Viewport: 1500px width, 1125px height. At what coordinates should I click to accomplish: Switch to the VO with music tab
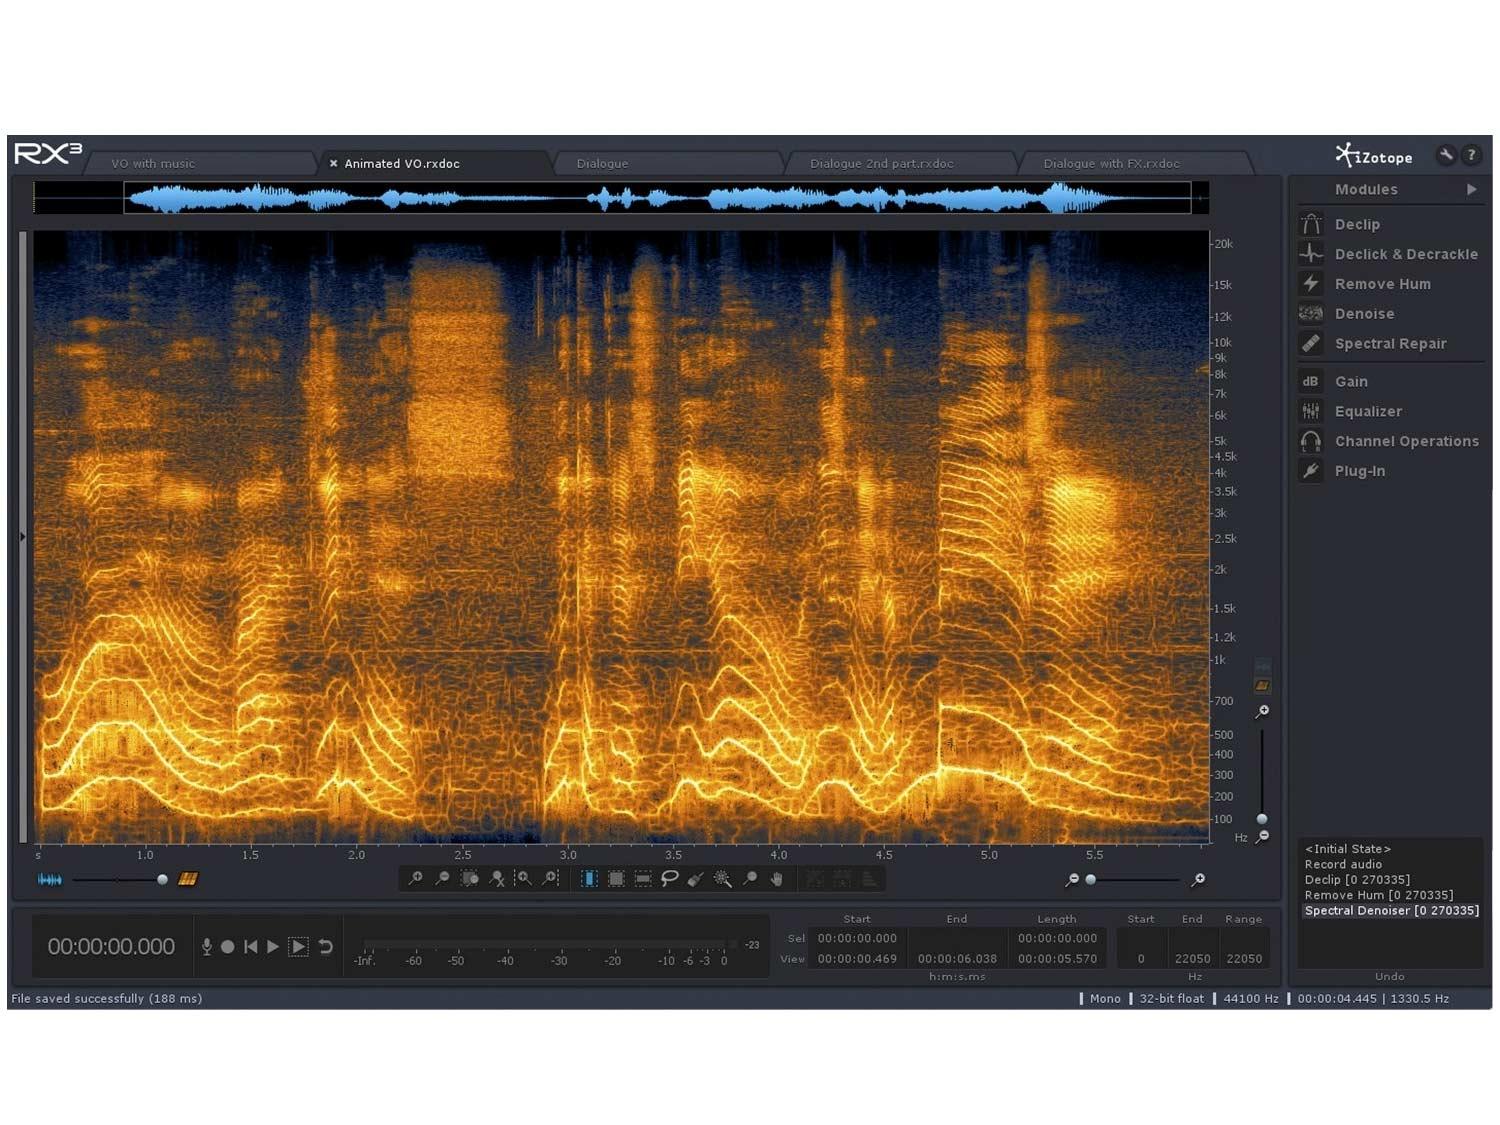click(x=153, y=163)
